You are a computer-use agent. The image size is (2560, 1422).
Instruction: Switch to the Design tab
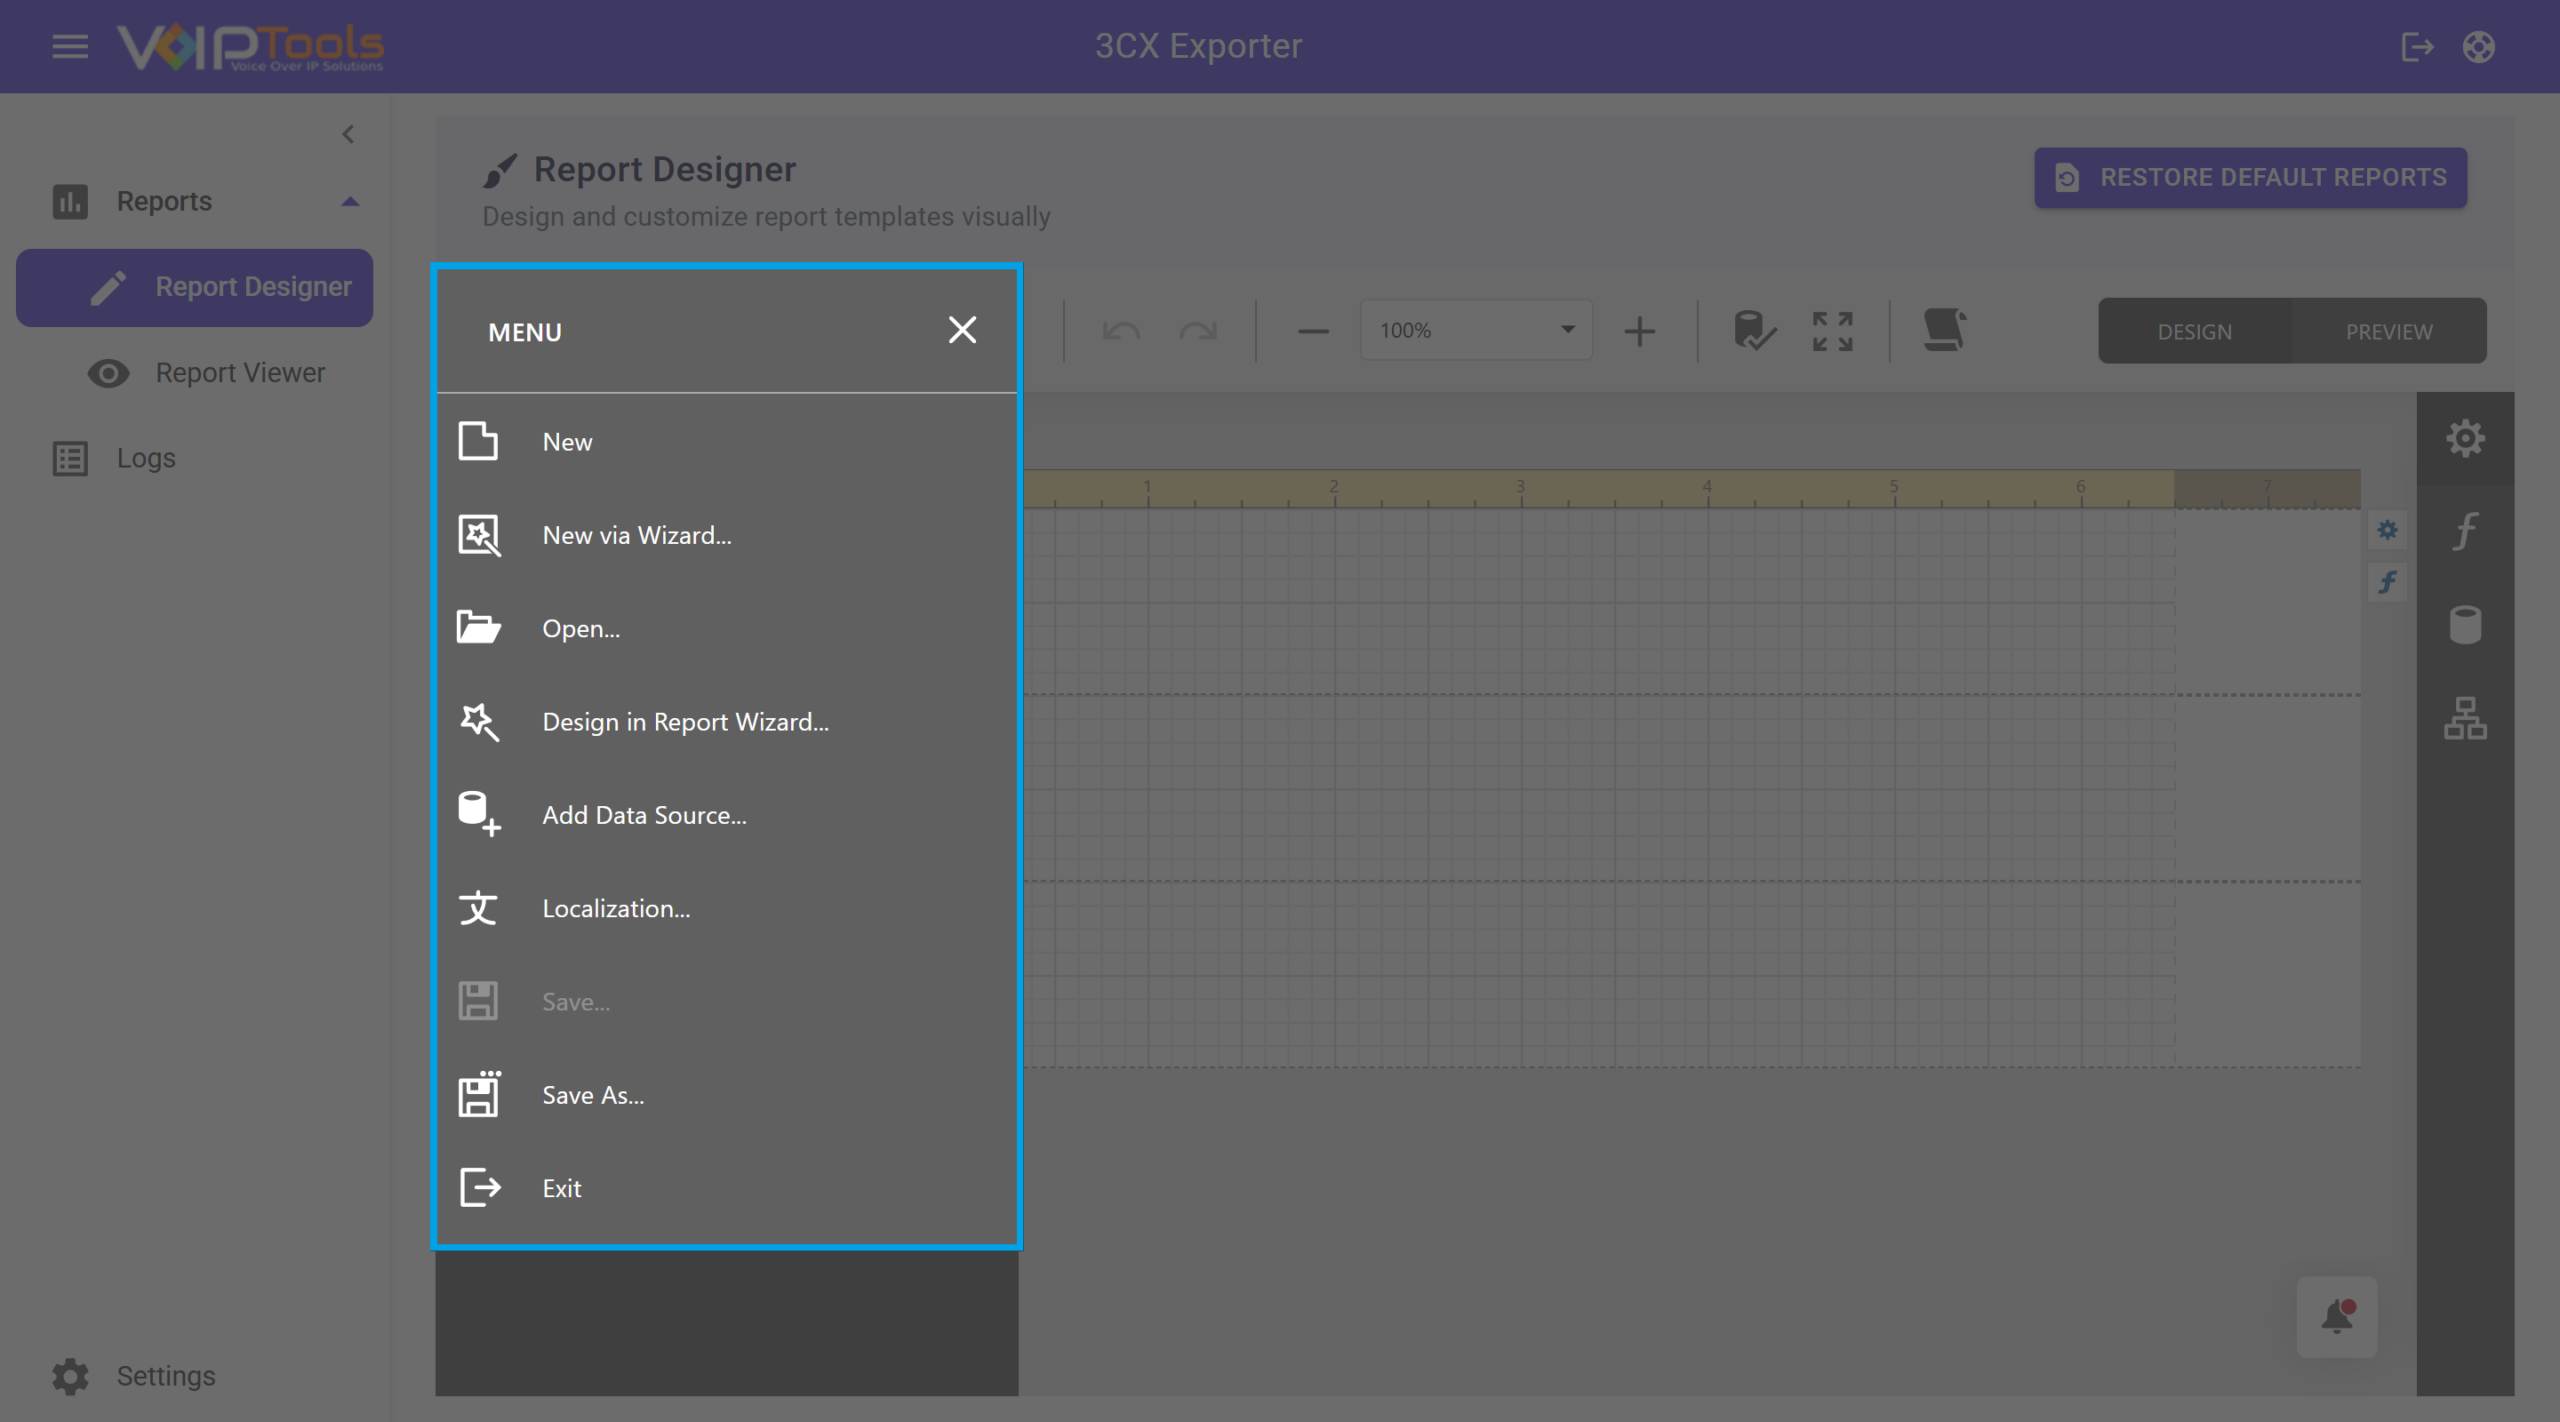pyautogui.click(x=2195, y=331)
